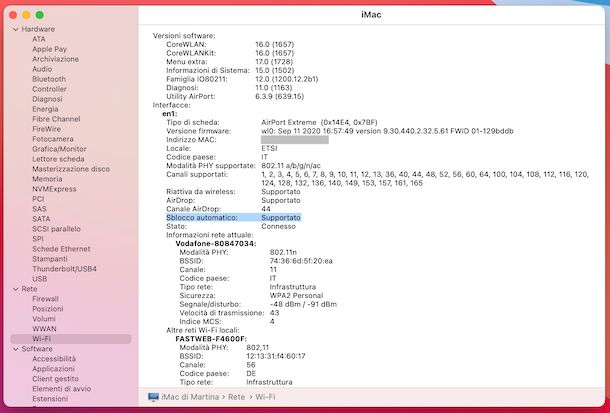Viewport: 610px width, 413px height.
Task: Select Posizioni under Rete
Action: coord(48,309)
